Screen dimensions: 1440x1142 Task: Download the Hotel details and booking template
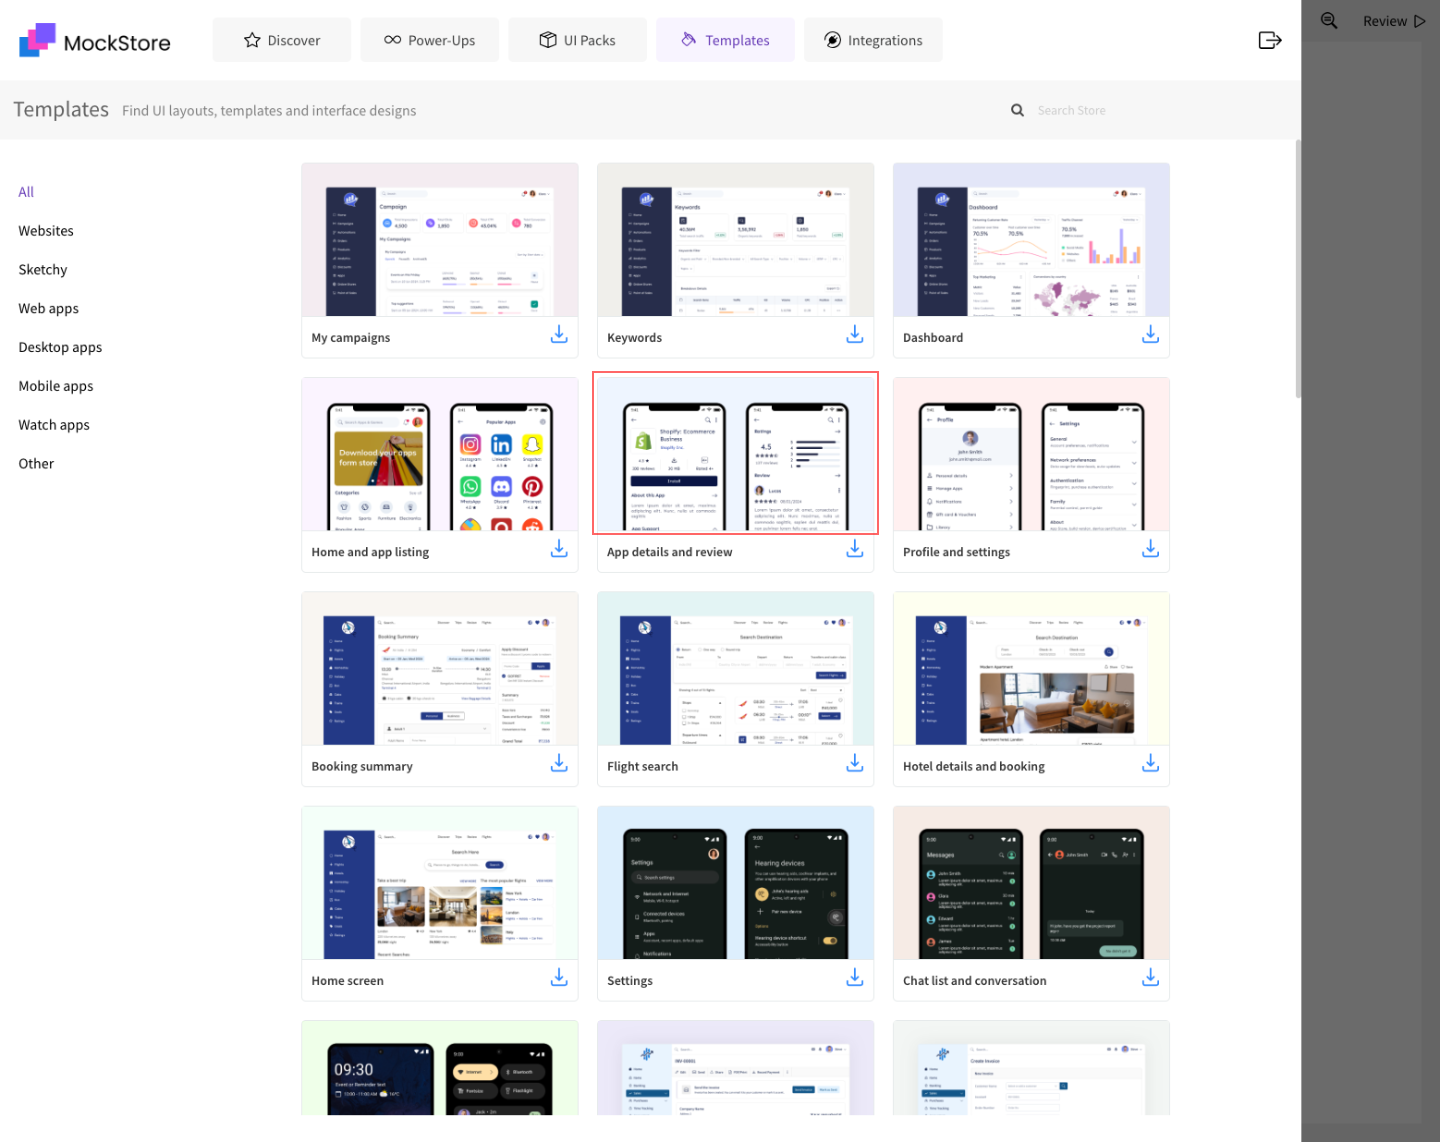click(1150, 764)
